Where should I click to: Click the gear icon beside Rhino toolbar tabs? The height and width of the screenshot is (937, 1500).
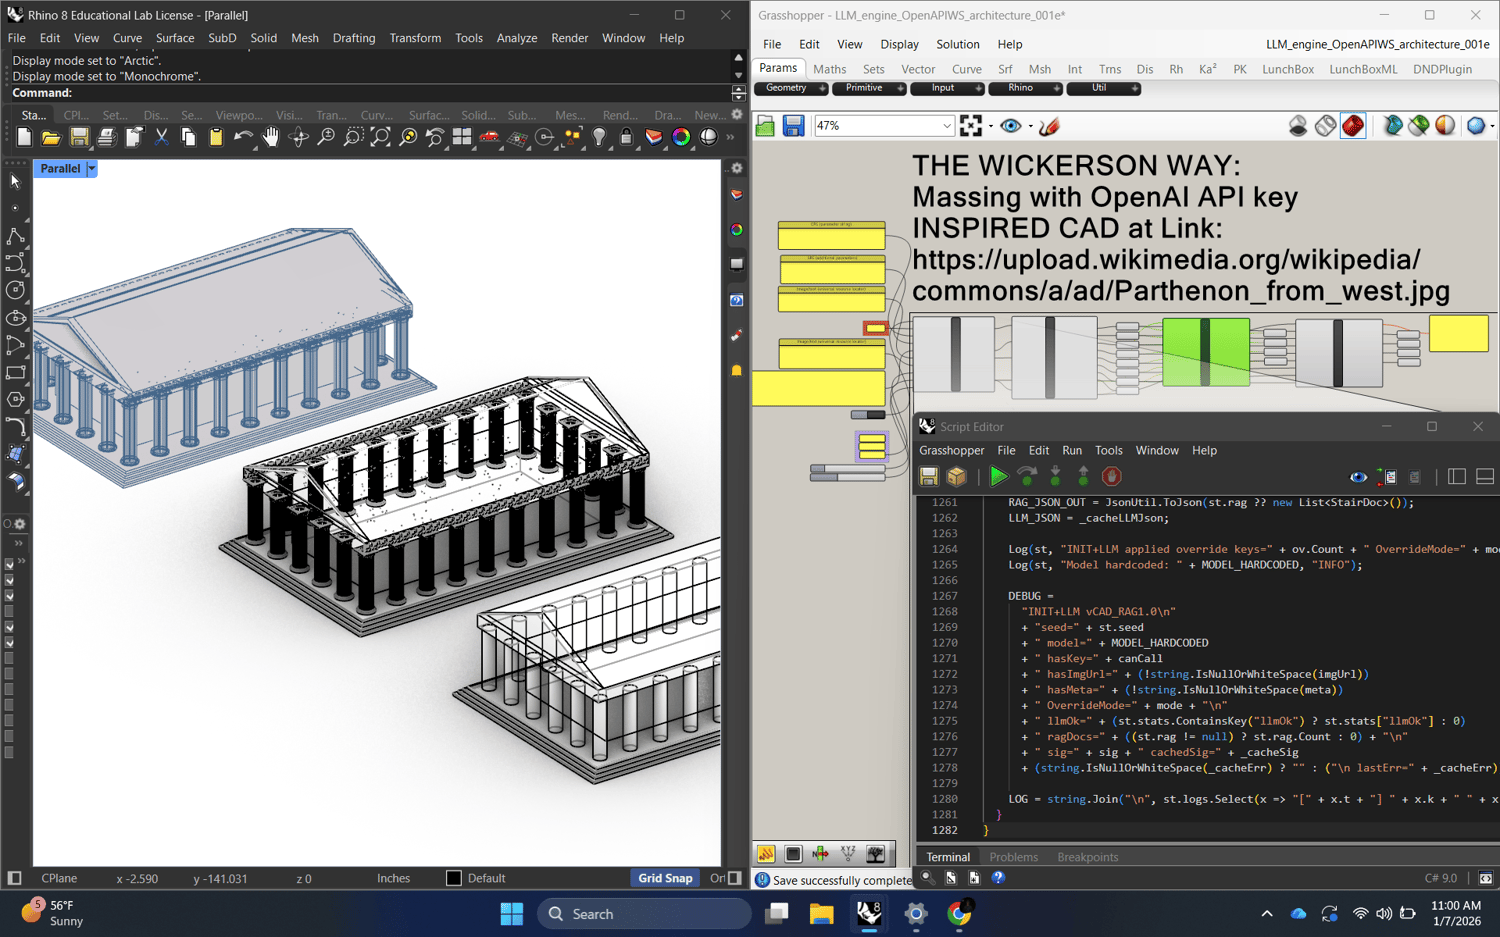(737, 115)
